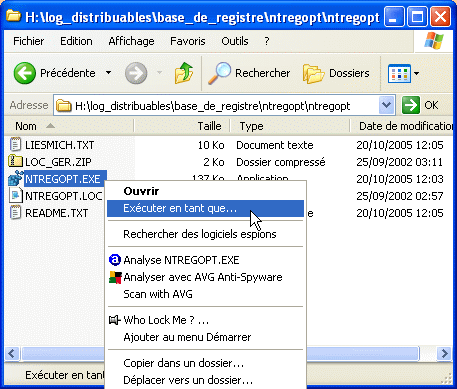457x389 pixels.
Task: Open the Fichier menu
Action: [x=29, y=41]
